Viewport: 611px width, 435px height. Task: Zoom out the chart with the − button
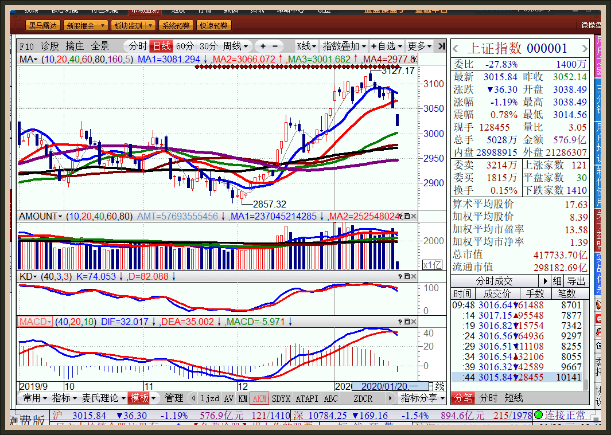[275, 46]
